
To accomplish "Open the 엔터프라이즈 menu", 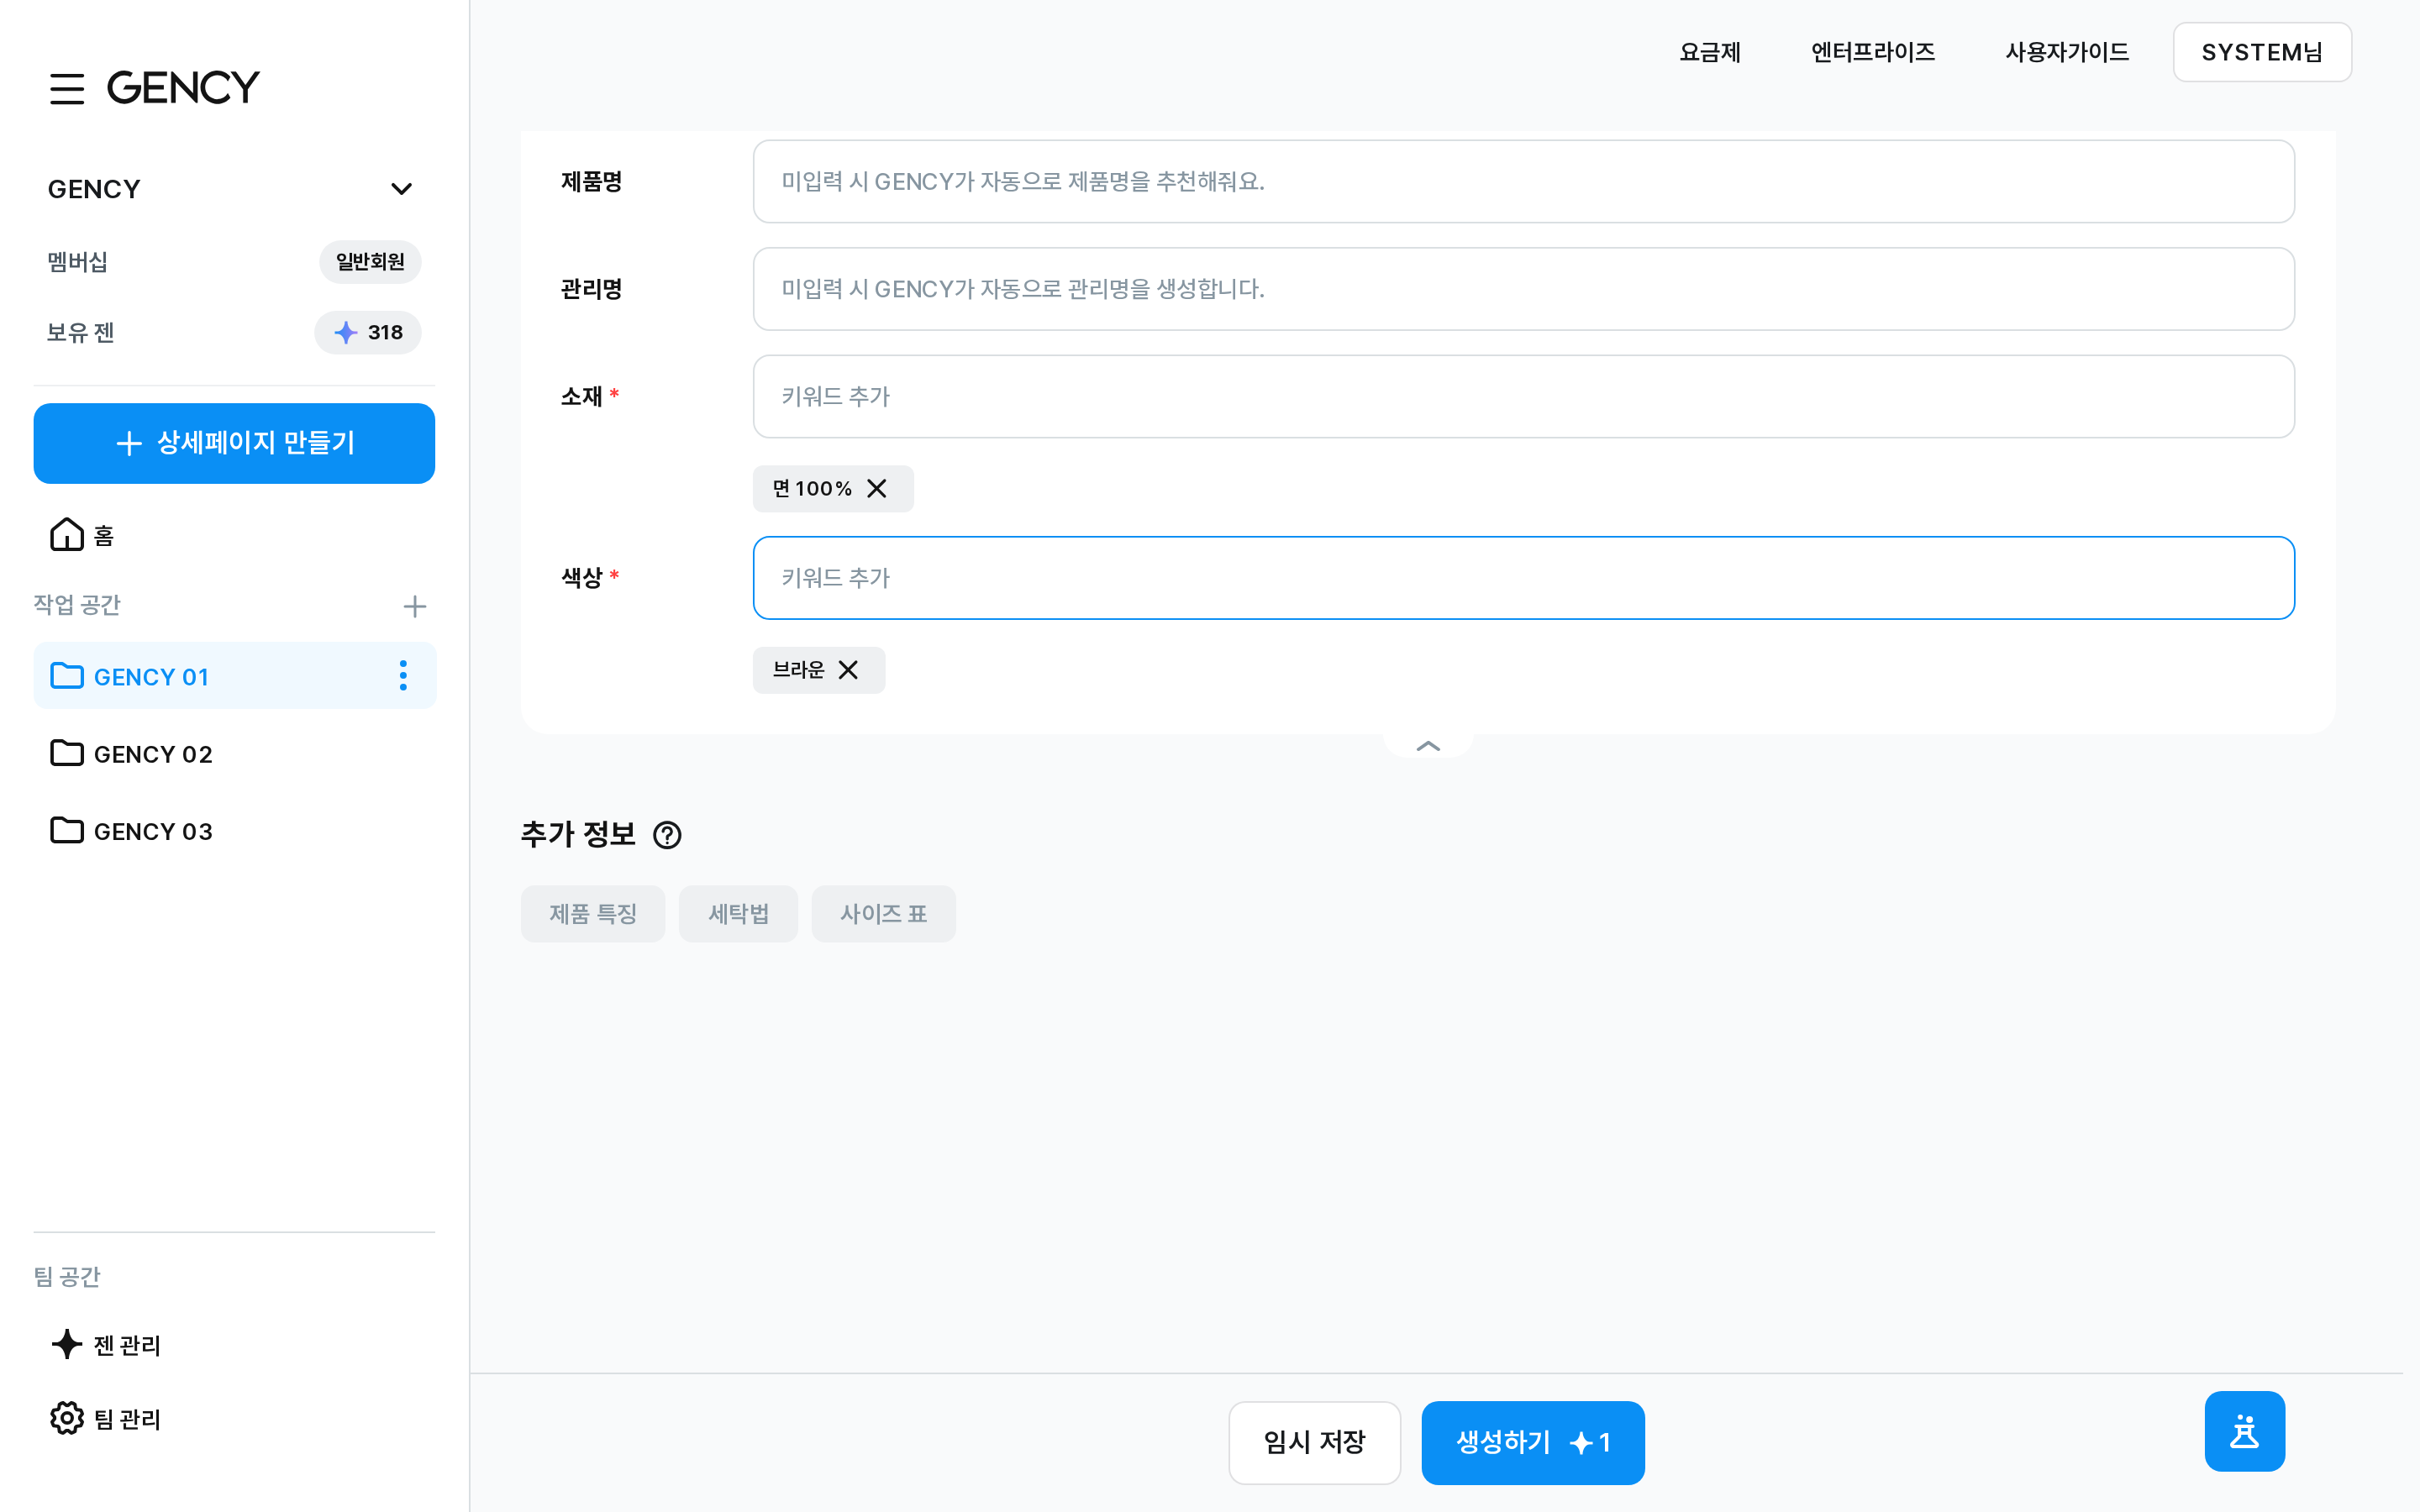I will click(x=1873, y=52).
